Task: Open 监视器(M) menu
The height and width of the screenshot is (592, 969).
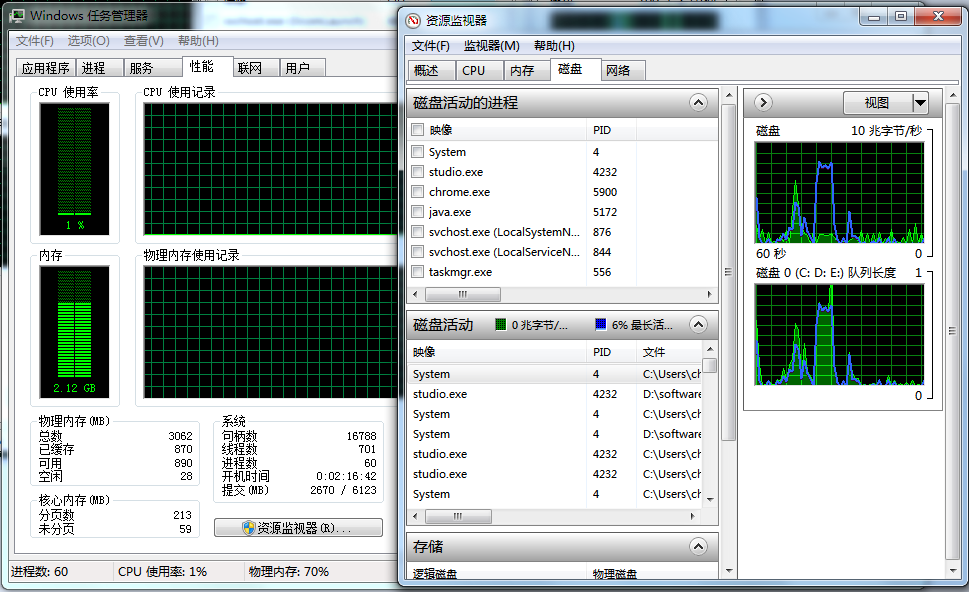Action: (x=491, y=46)
